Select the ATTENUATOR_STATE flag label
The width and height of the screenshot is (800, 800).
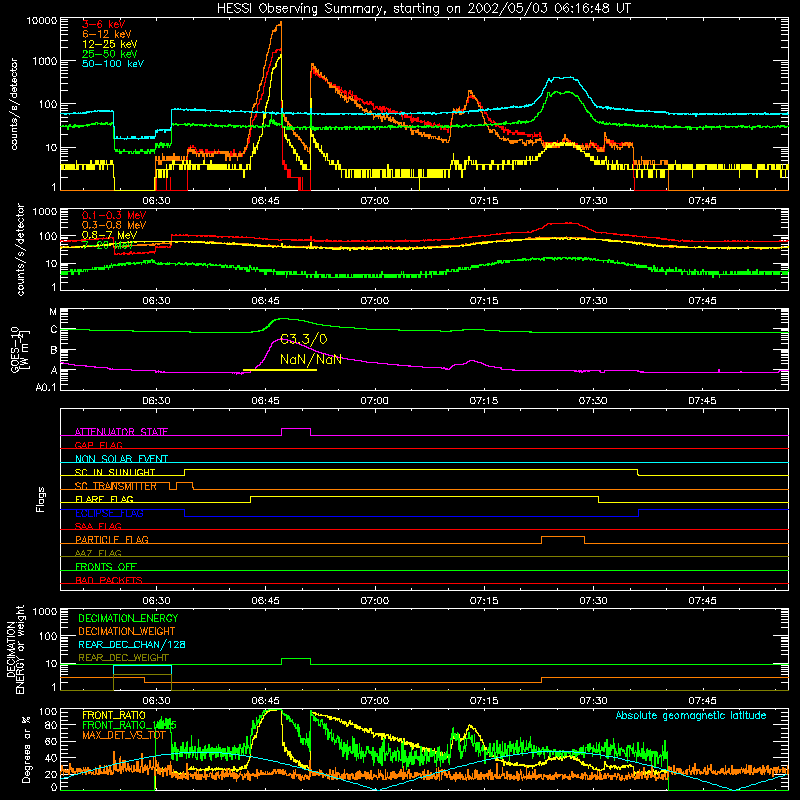coord(121,432)
